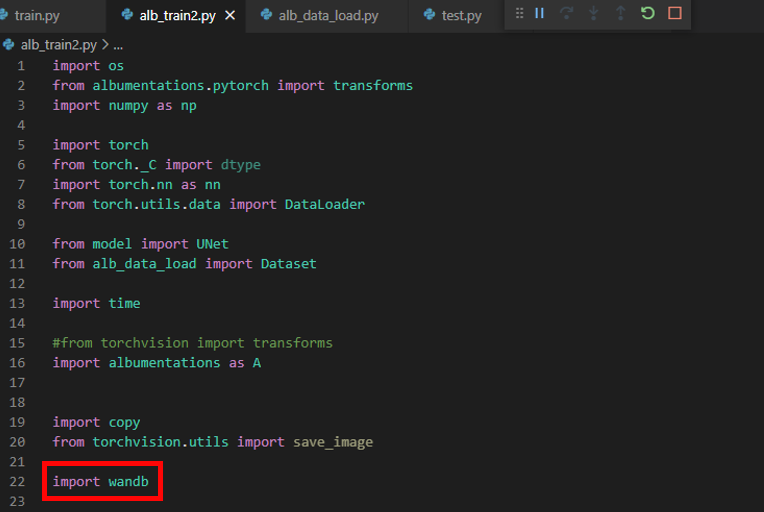Close the alb_train2.py tab

(230, 16)
